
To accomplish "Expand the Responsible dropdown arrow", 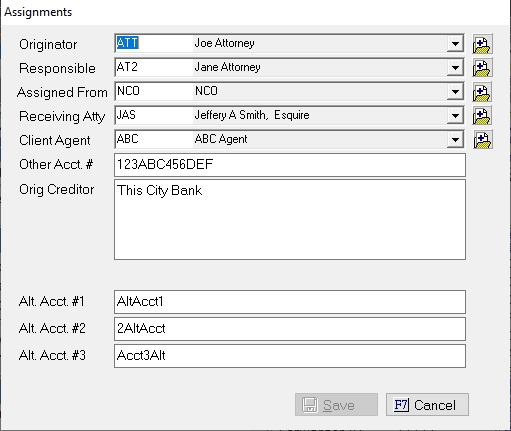I will pyautogui.click(x=455, y=68).
